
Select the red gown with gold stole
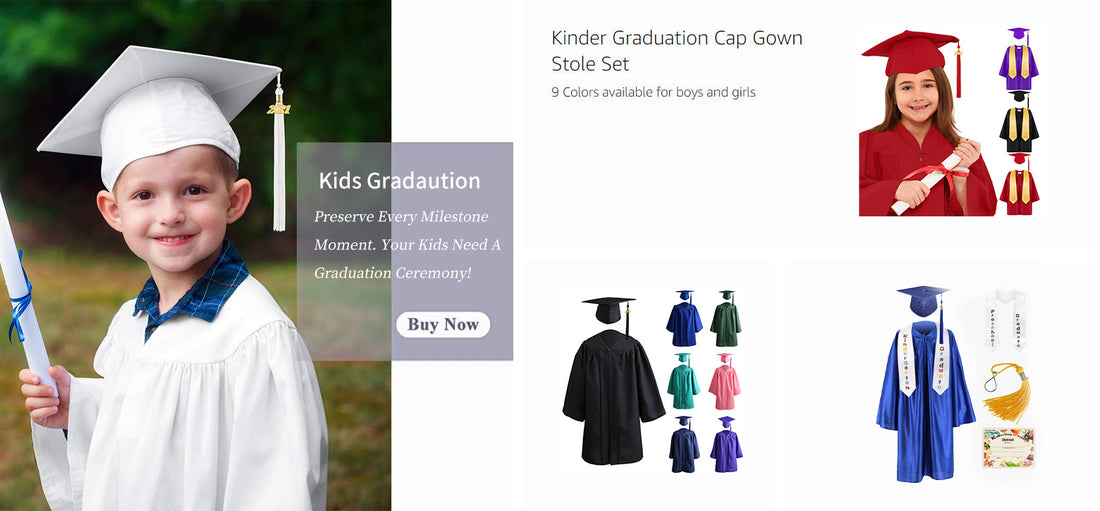(1019, 185)
